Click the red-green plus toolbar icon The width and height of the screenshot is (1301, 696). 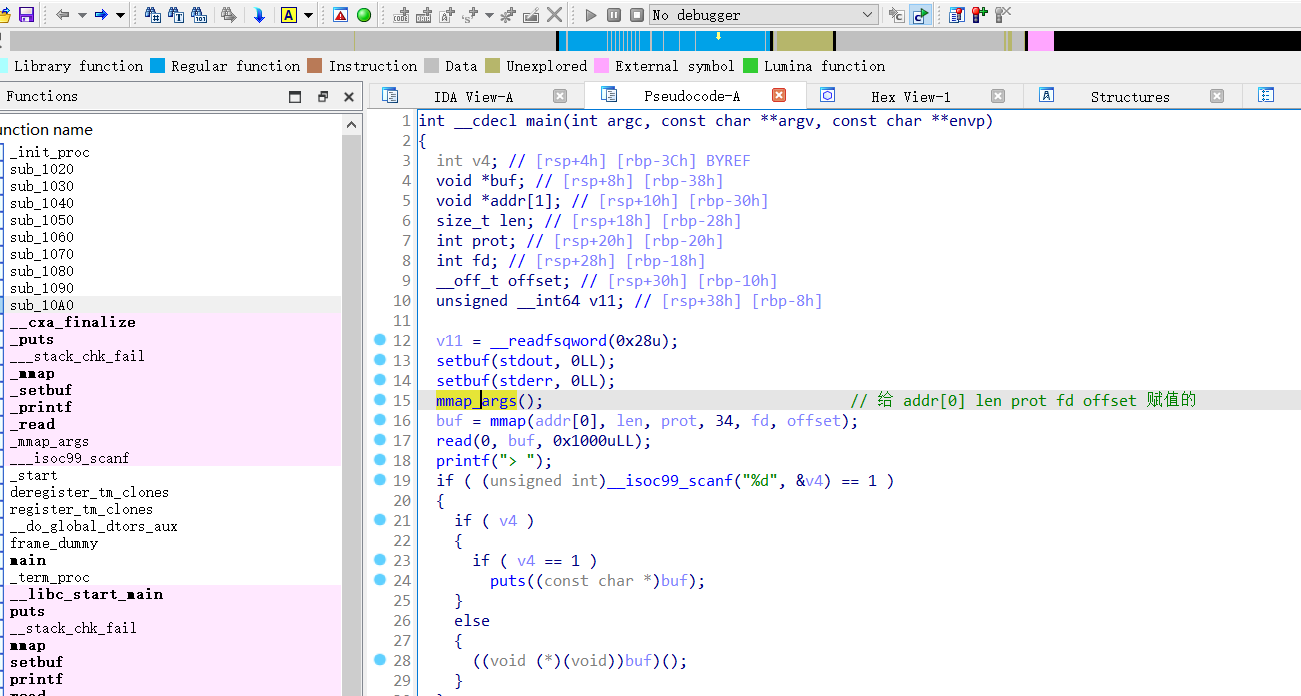(980, 15)
